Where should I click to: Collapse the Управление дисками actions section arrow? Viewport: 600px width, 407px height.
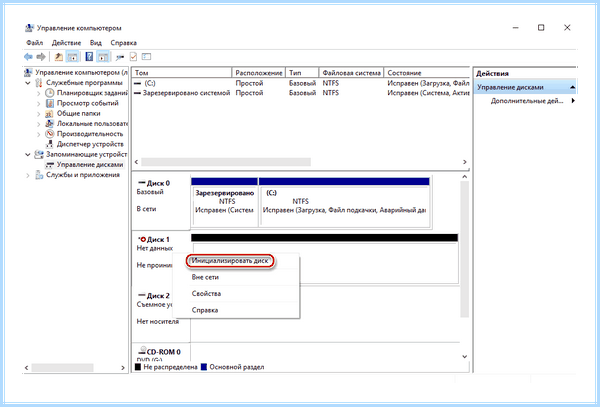pyautogui.click(x=572, y=87)
